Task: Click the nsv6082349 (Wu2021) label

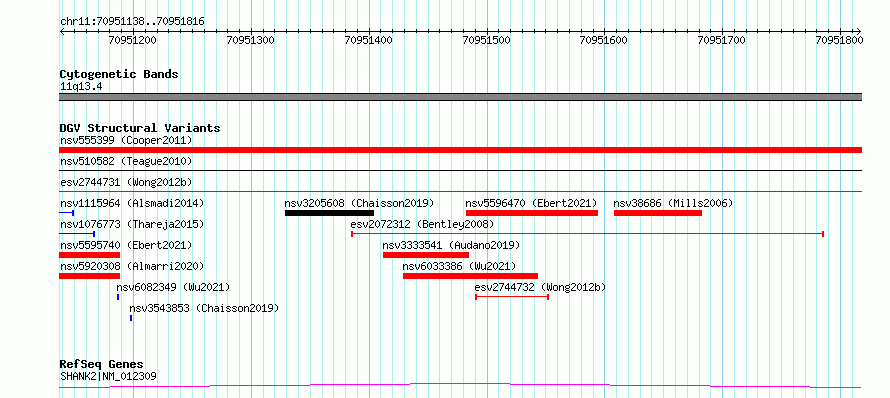Action: (173, 287)
